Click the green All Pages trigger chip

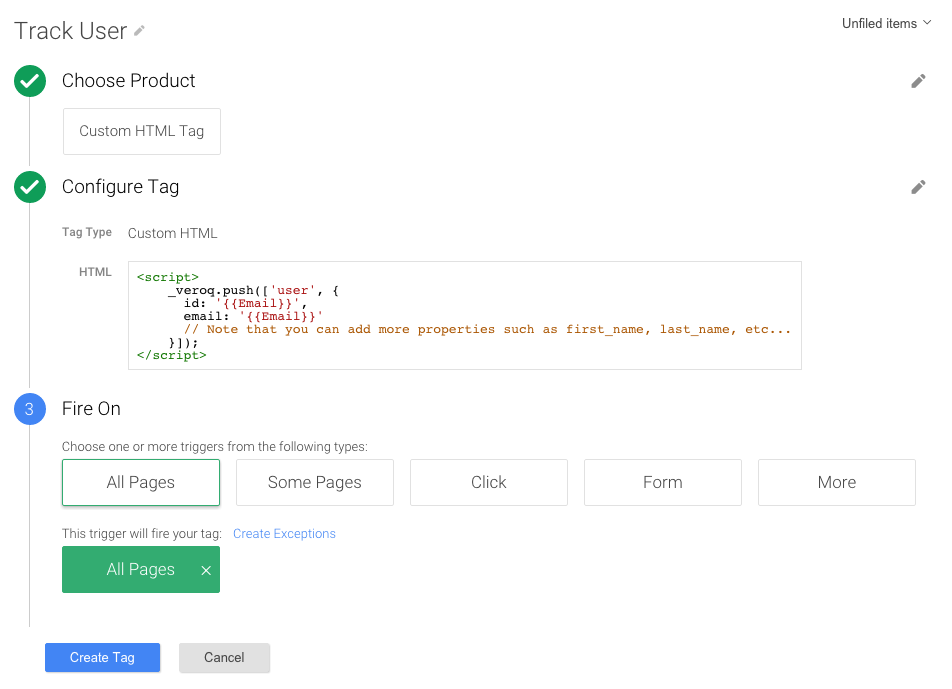(x=140, y=569)
